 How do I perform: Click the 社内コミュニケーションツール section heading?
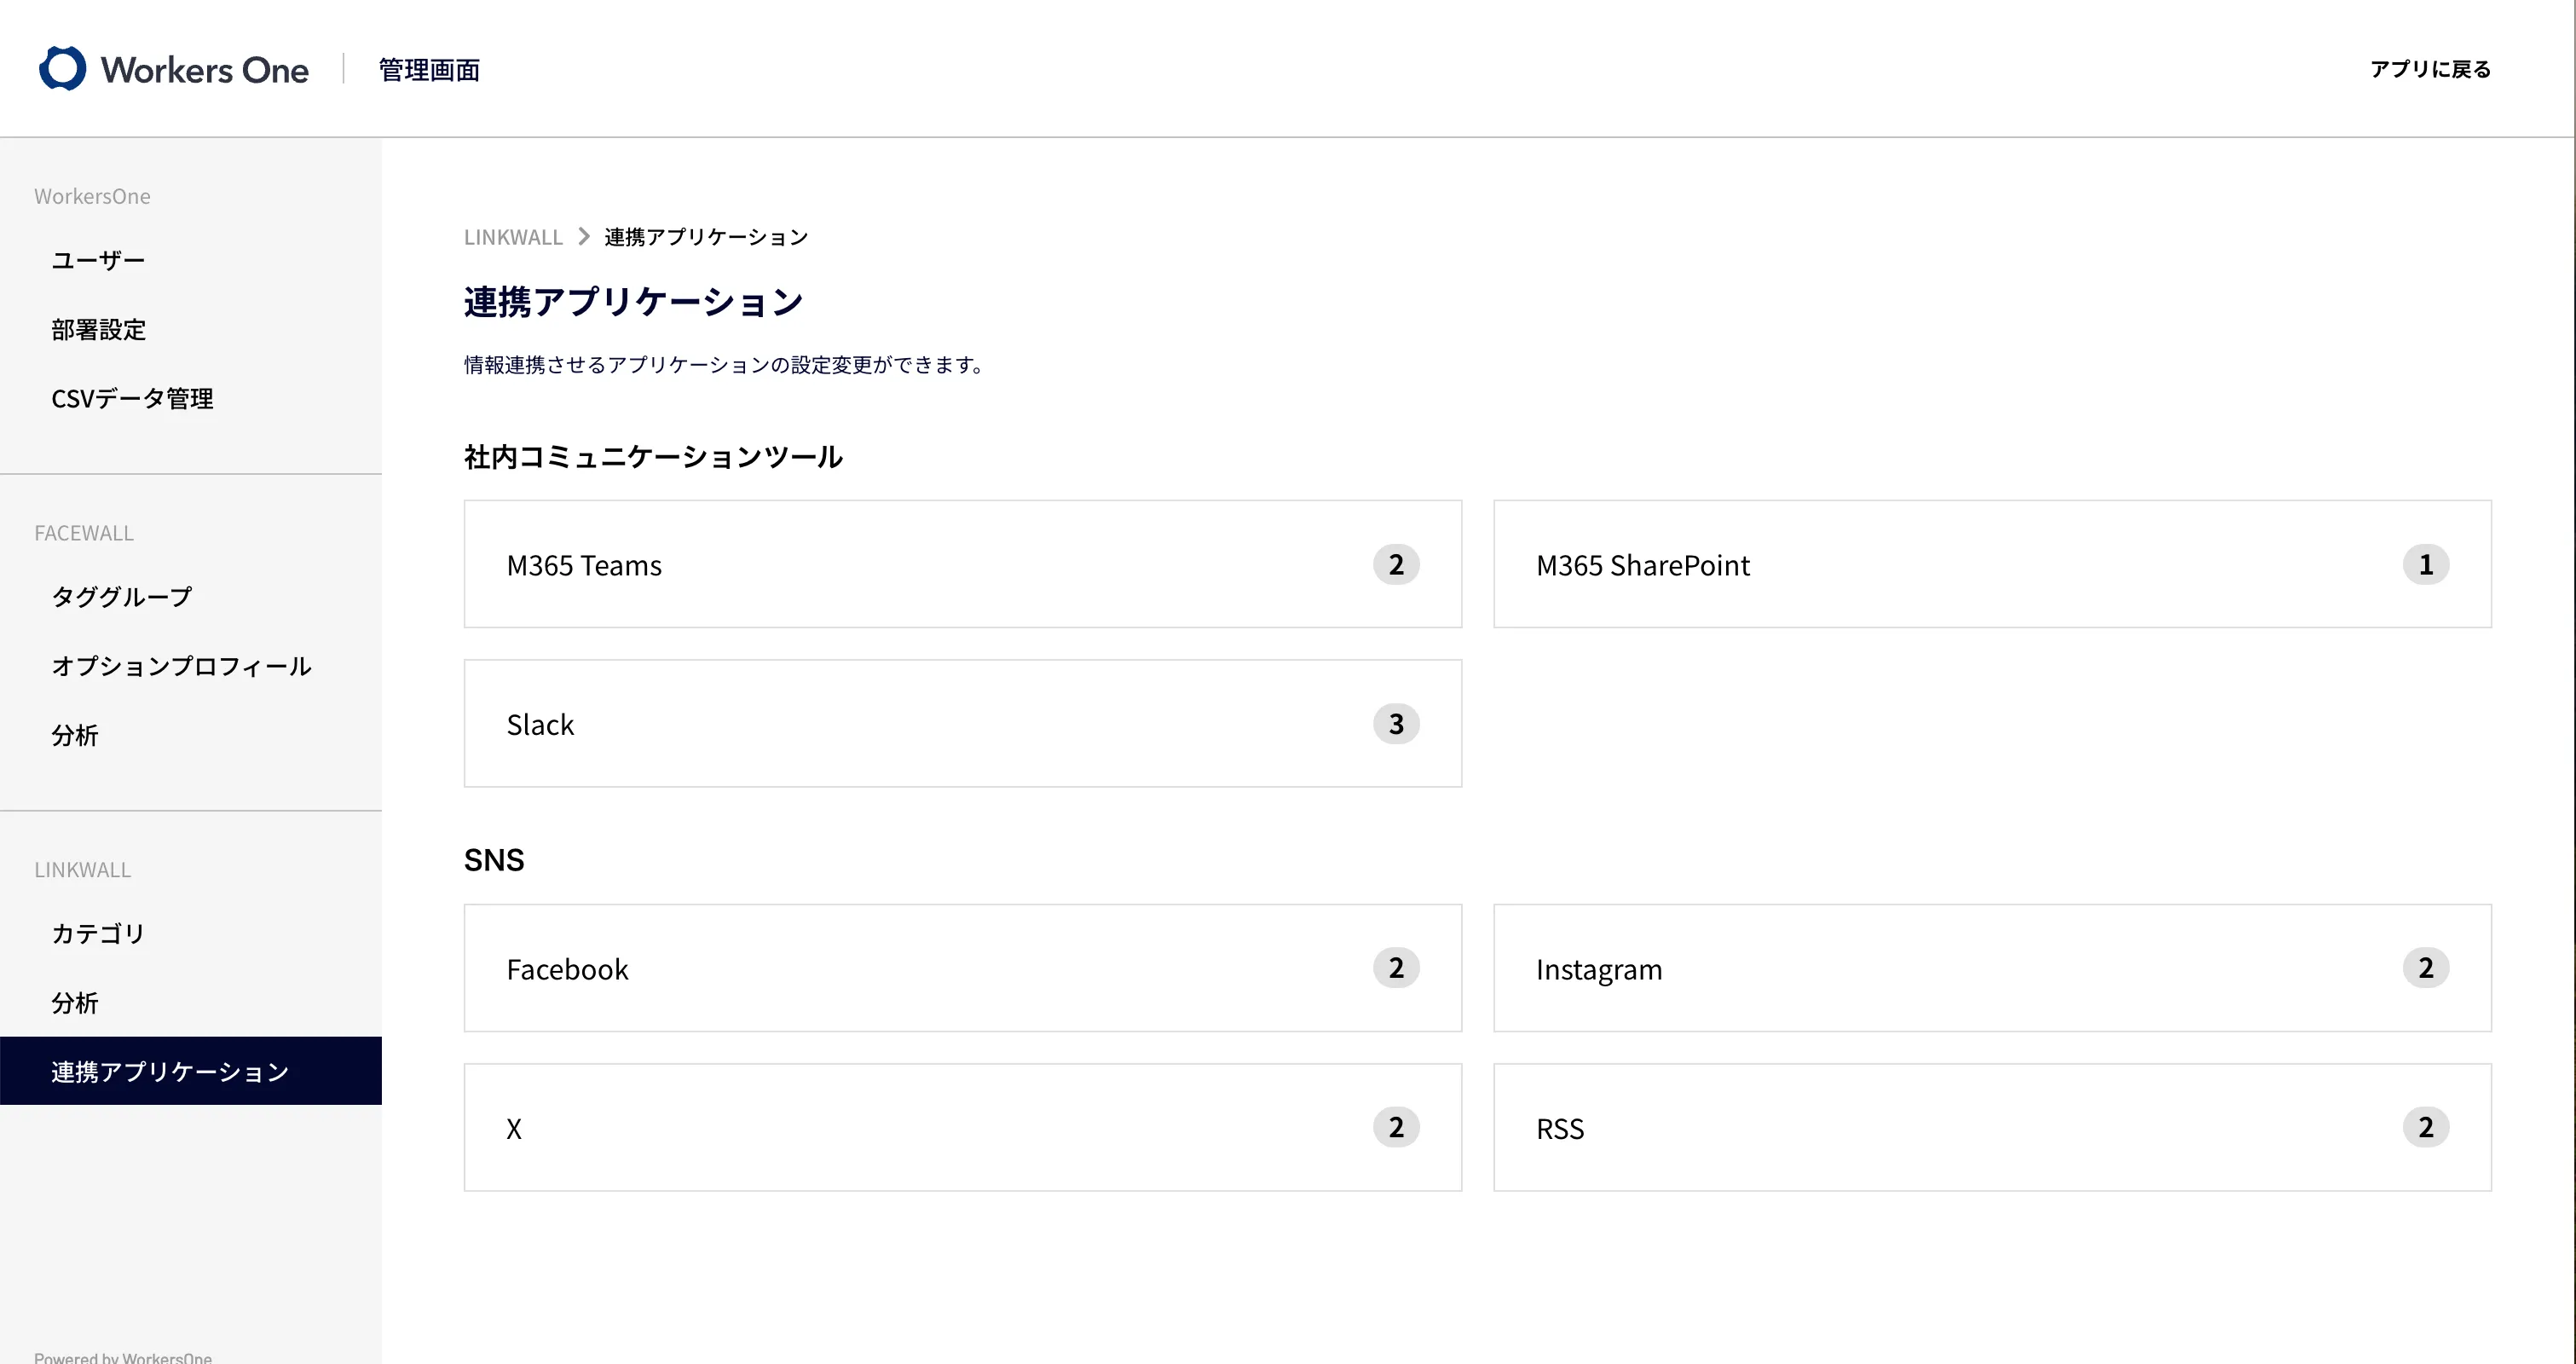pyautogui.click(x=653, y=456)
